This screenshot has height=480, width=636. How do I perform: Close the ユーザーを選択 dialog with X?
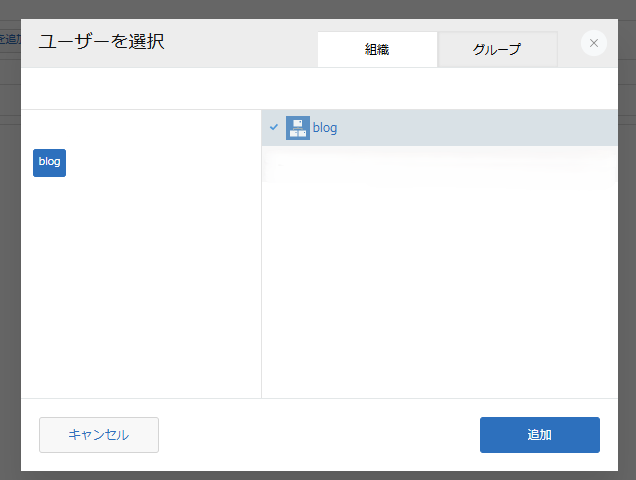click(594, 43)
